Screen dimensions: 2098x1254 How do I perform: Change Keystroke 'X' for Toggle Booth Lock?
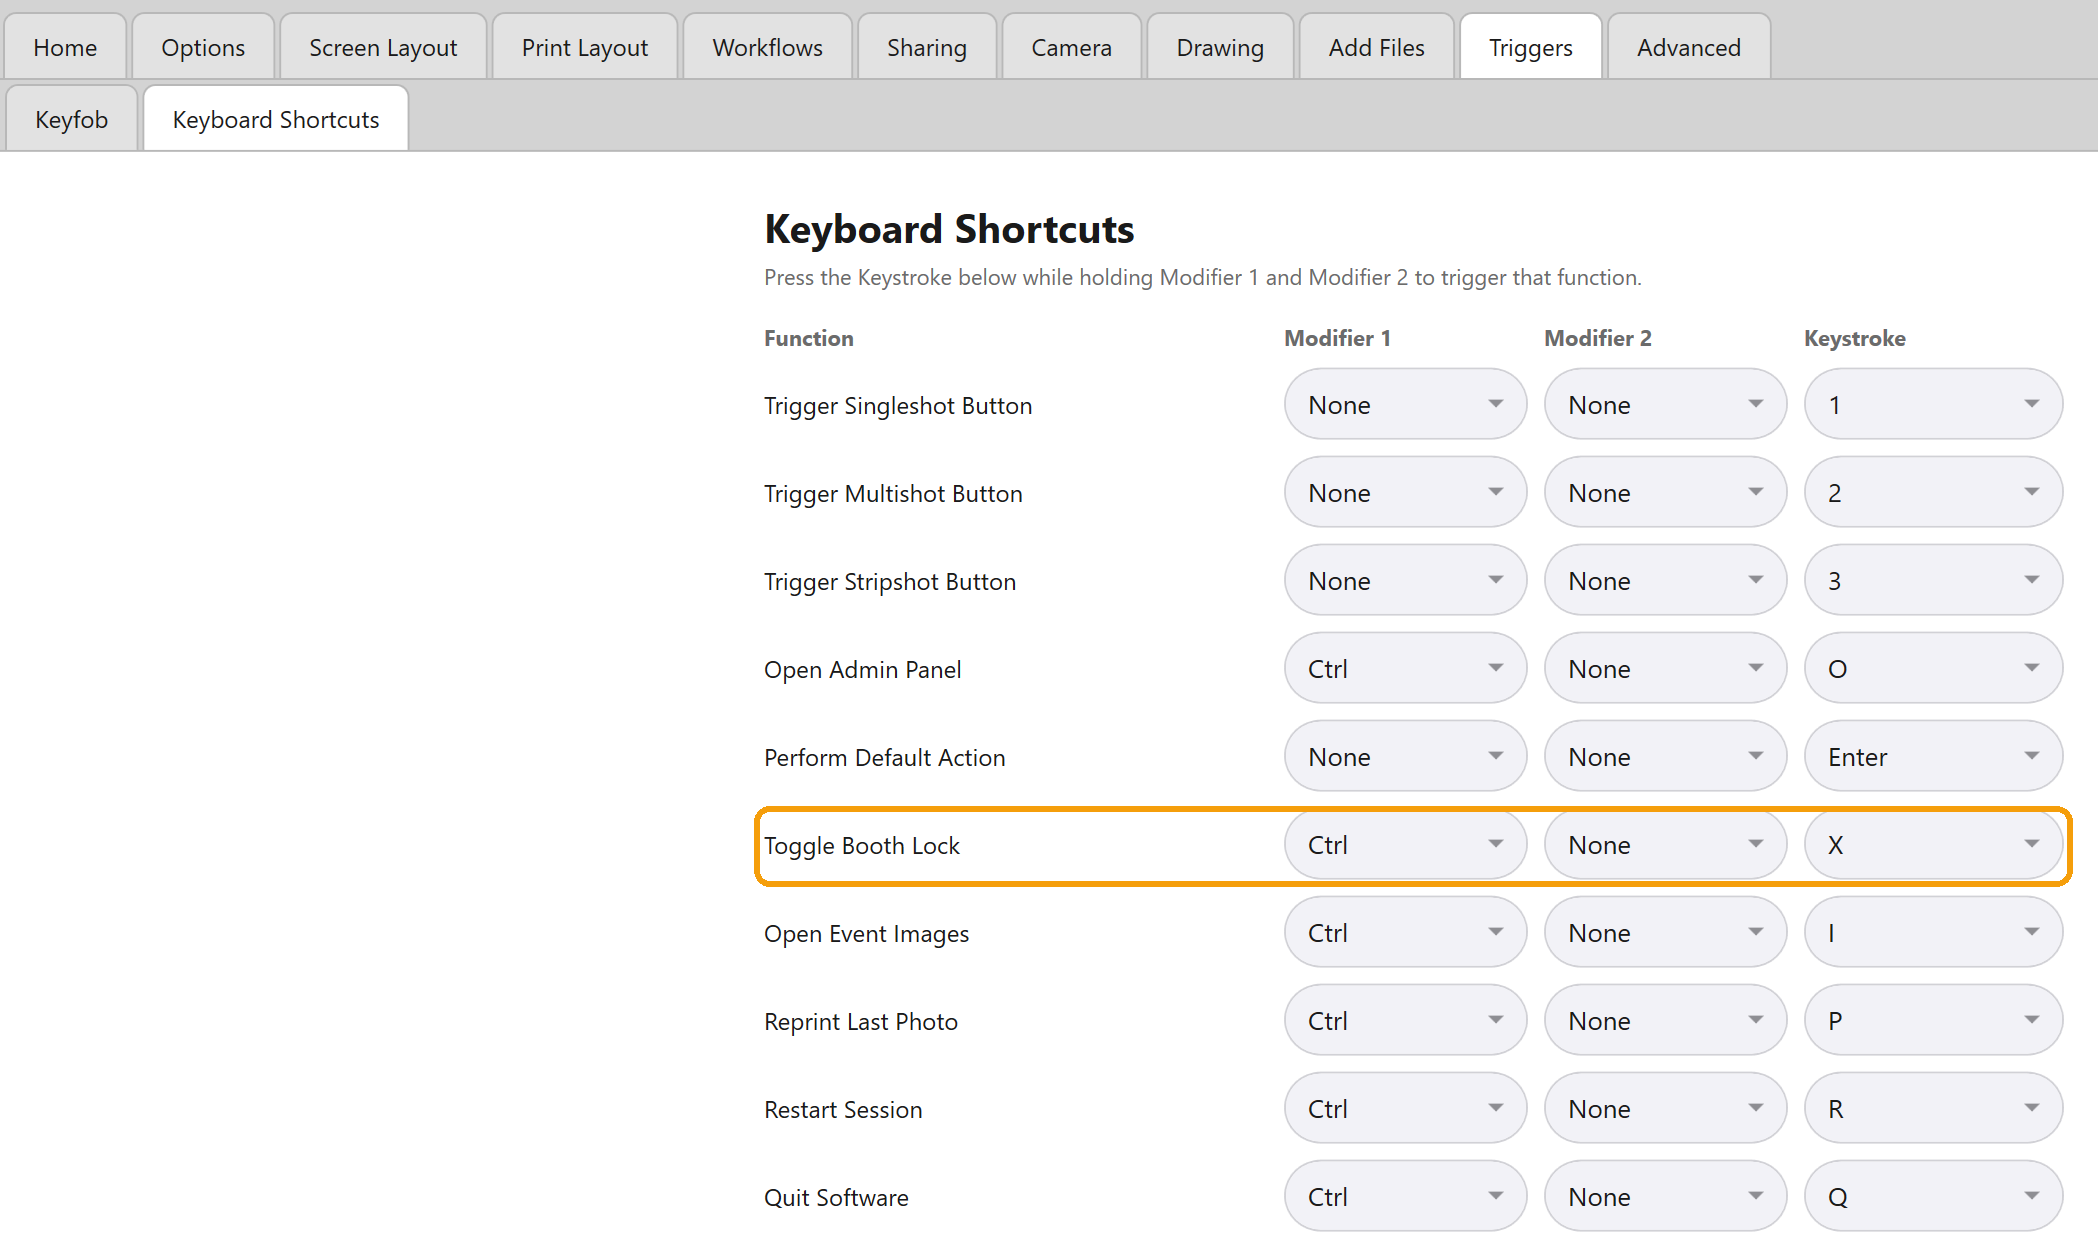[x=1933, y=844]
